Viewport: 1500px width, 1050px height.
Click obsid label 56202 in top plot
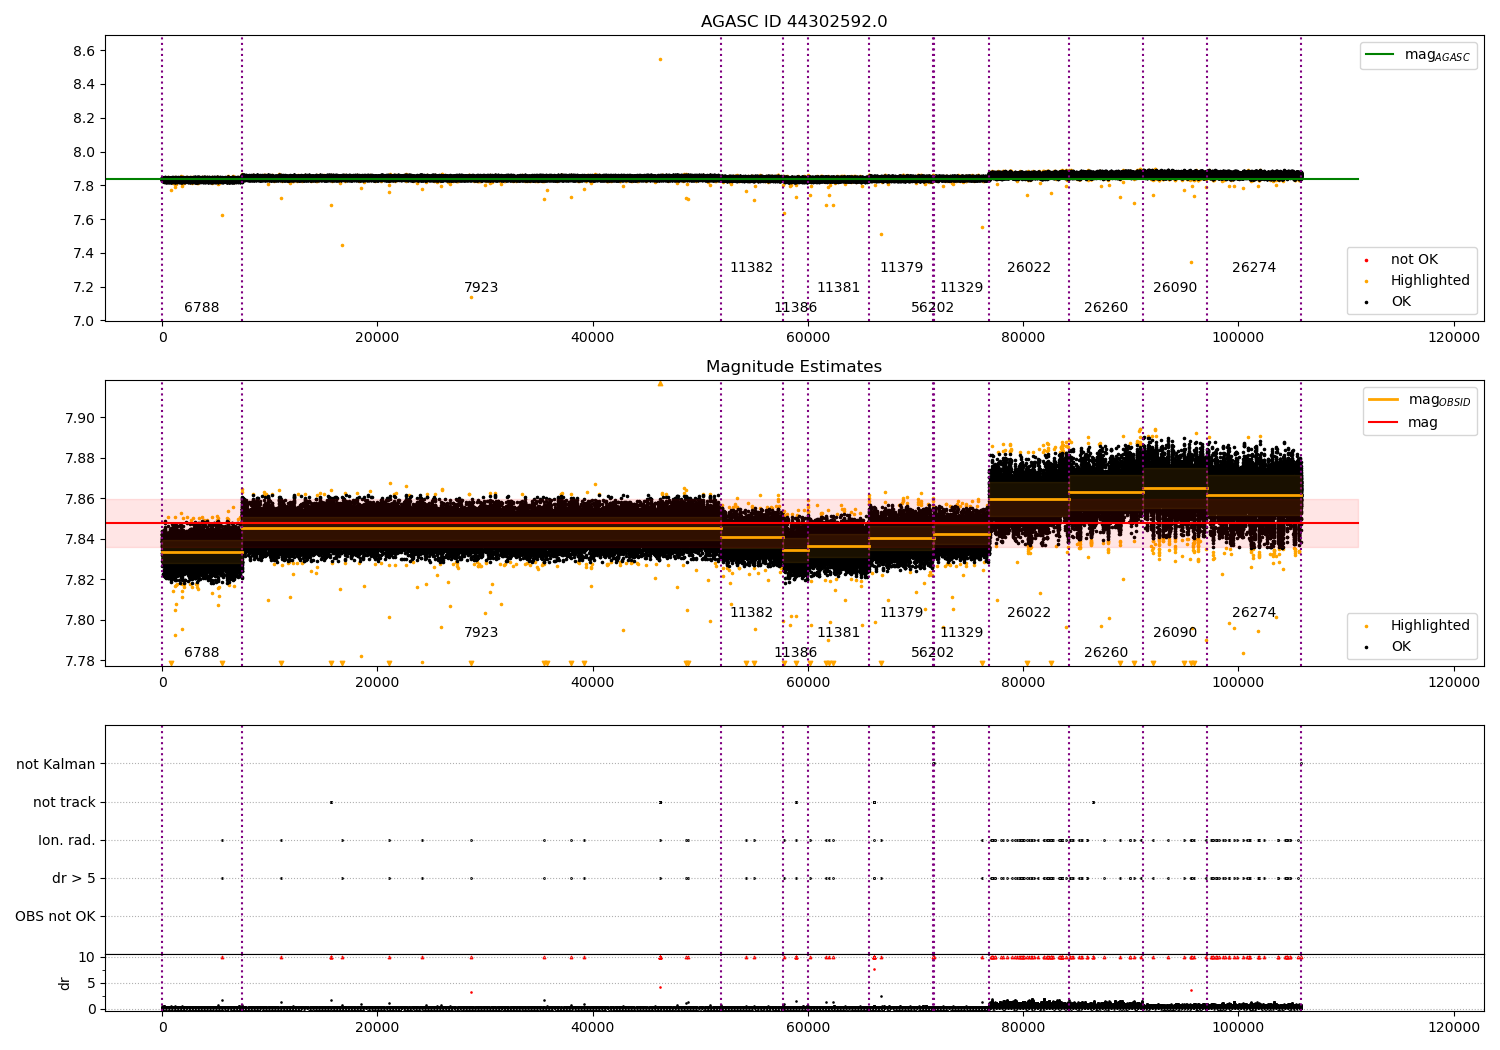pos(932,307)
